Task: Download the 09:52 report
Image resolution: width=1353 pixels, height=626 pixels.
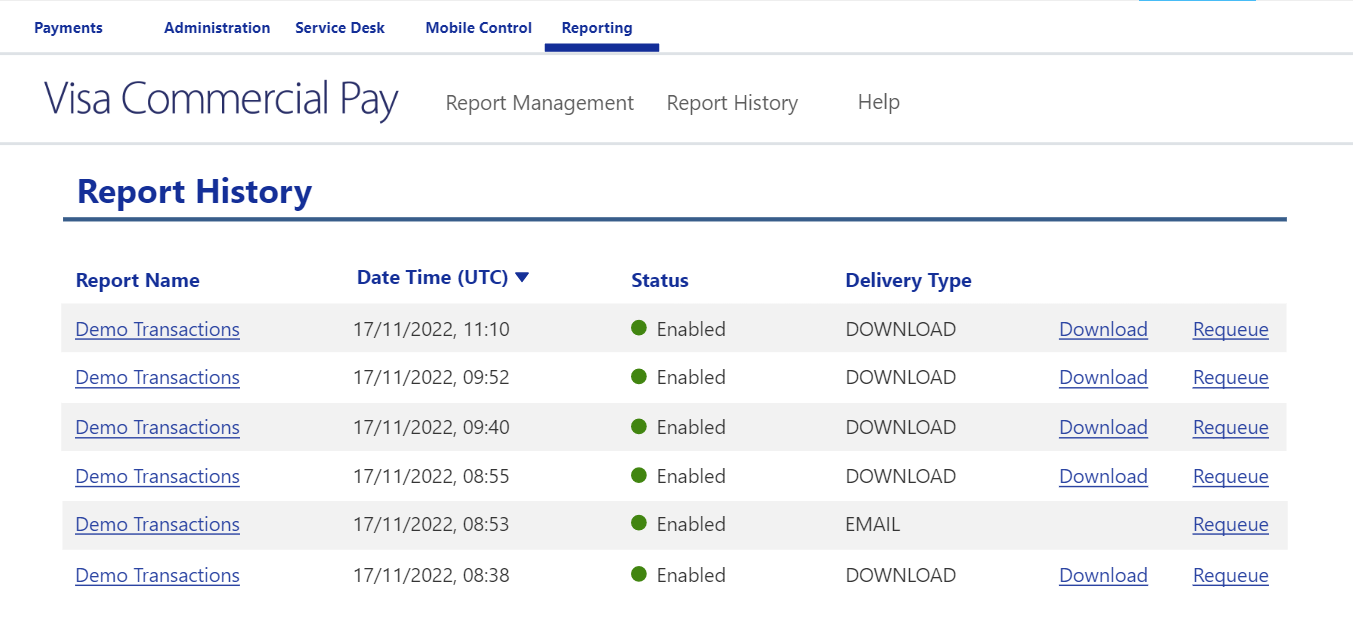Action: [1103, 377]
